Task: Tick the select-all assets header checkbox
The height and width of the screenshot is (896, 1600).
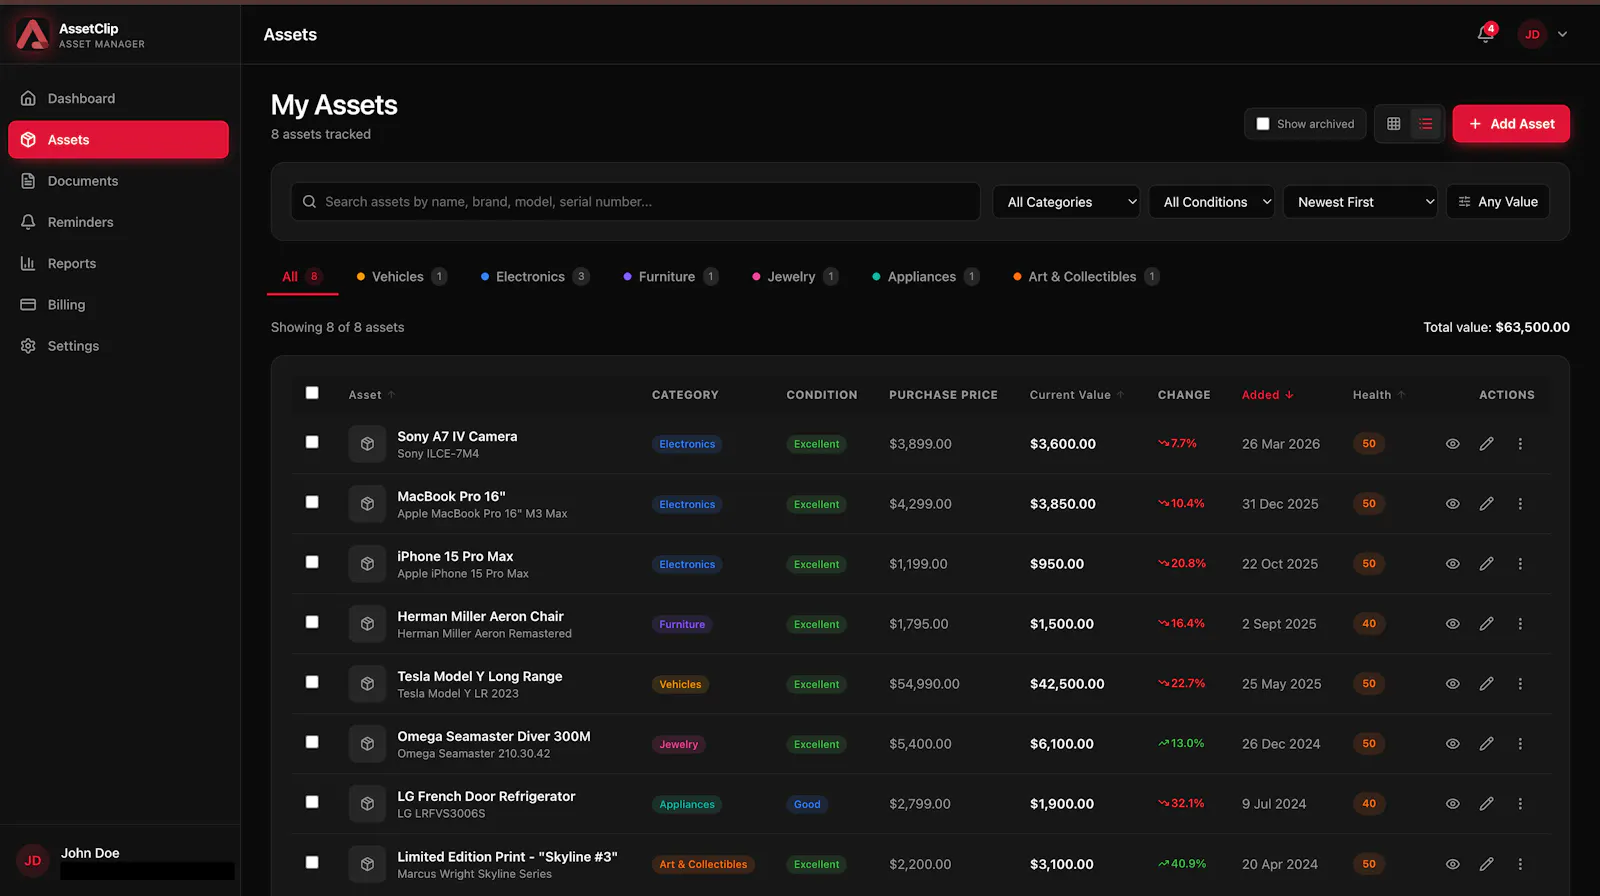Action: 312,393
